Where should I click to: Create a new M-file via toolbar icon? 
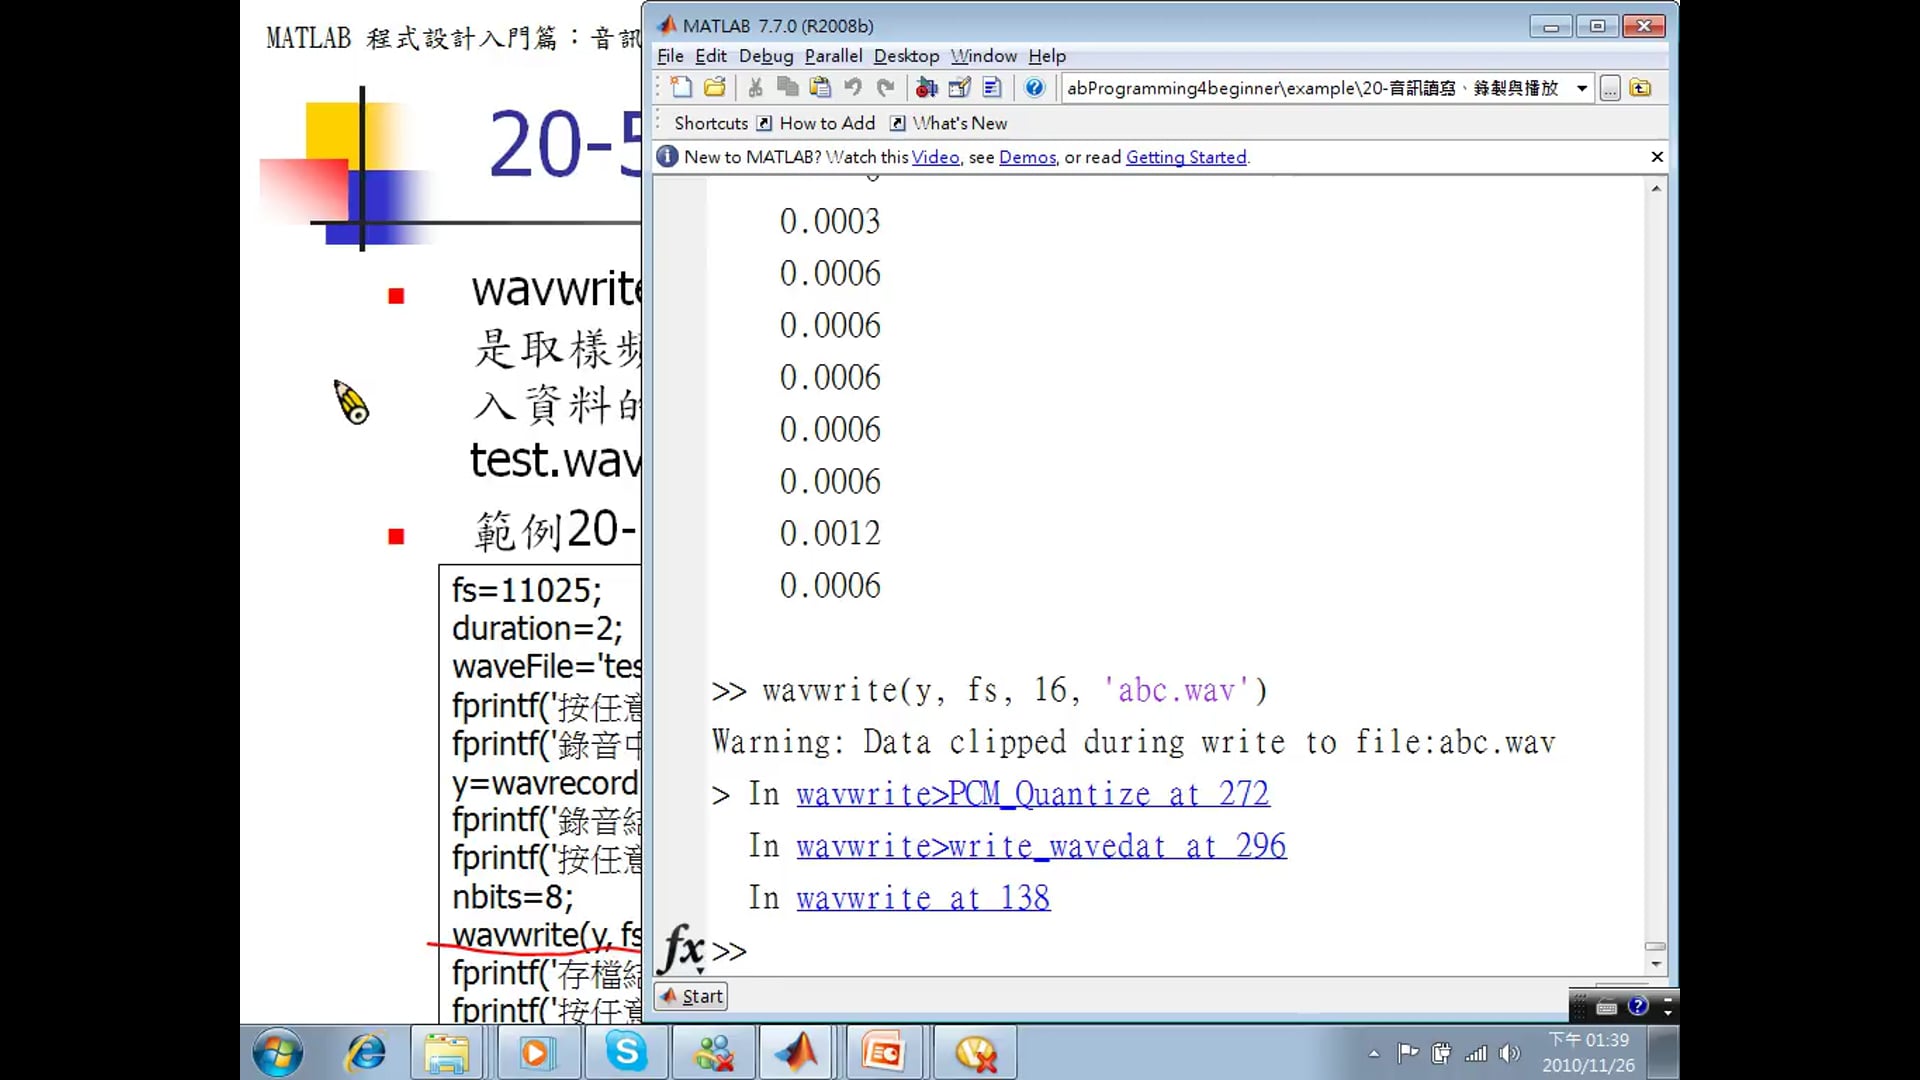click(x=681, y=88)
